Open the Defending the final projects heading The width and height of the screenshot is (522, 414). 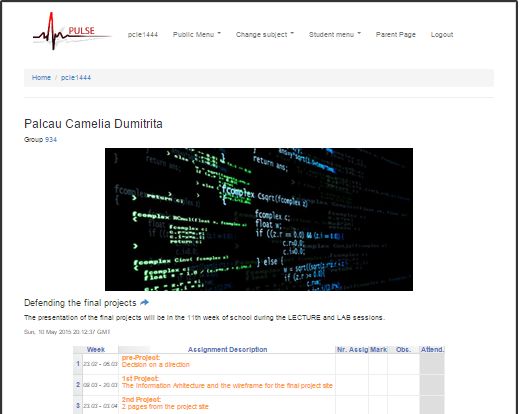click(80, 303)
